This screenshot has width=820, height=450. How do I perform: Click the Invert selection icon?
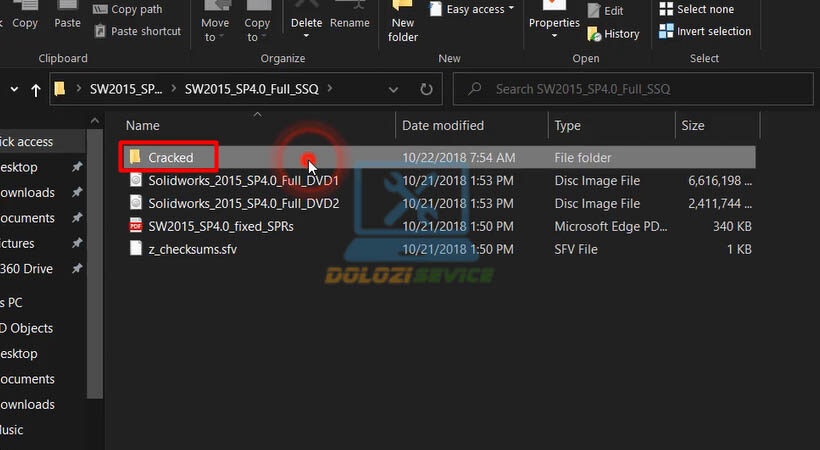[x=666, y=31]
